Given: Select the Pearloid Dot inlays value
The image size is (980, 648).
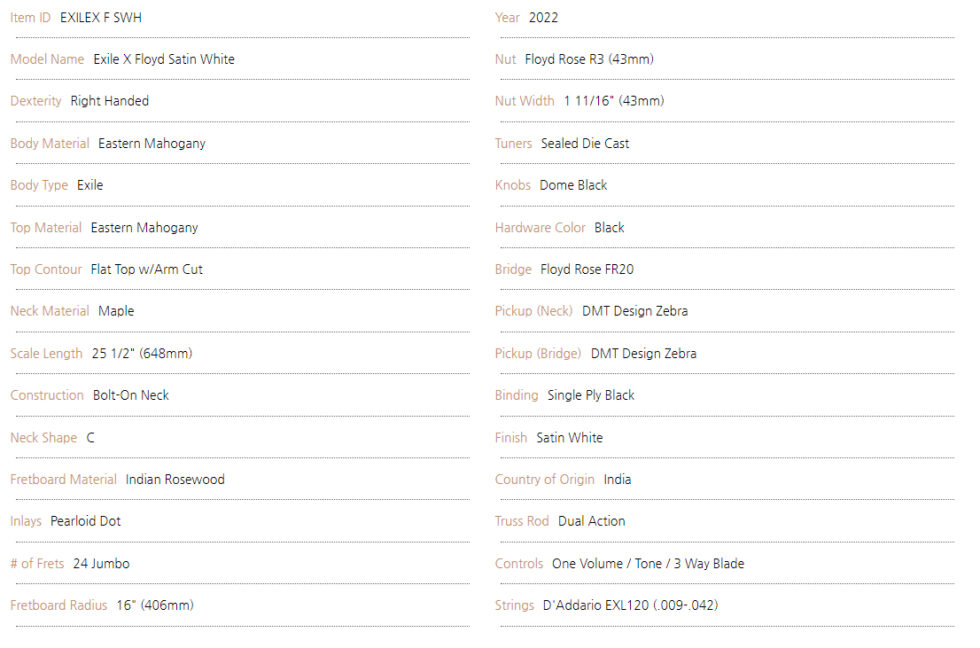Looking at the screenshot, I should click(x=85, y=521).
